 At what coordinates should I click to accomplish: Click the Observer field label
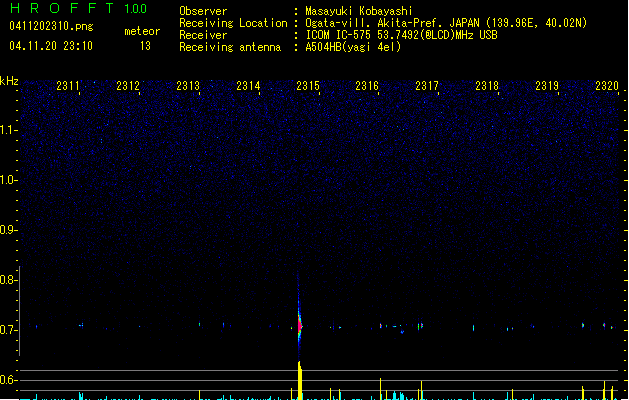pos(203,11)
